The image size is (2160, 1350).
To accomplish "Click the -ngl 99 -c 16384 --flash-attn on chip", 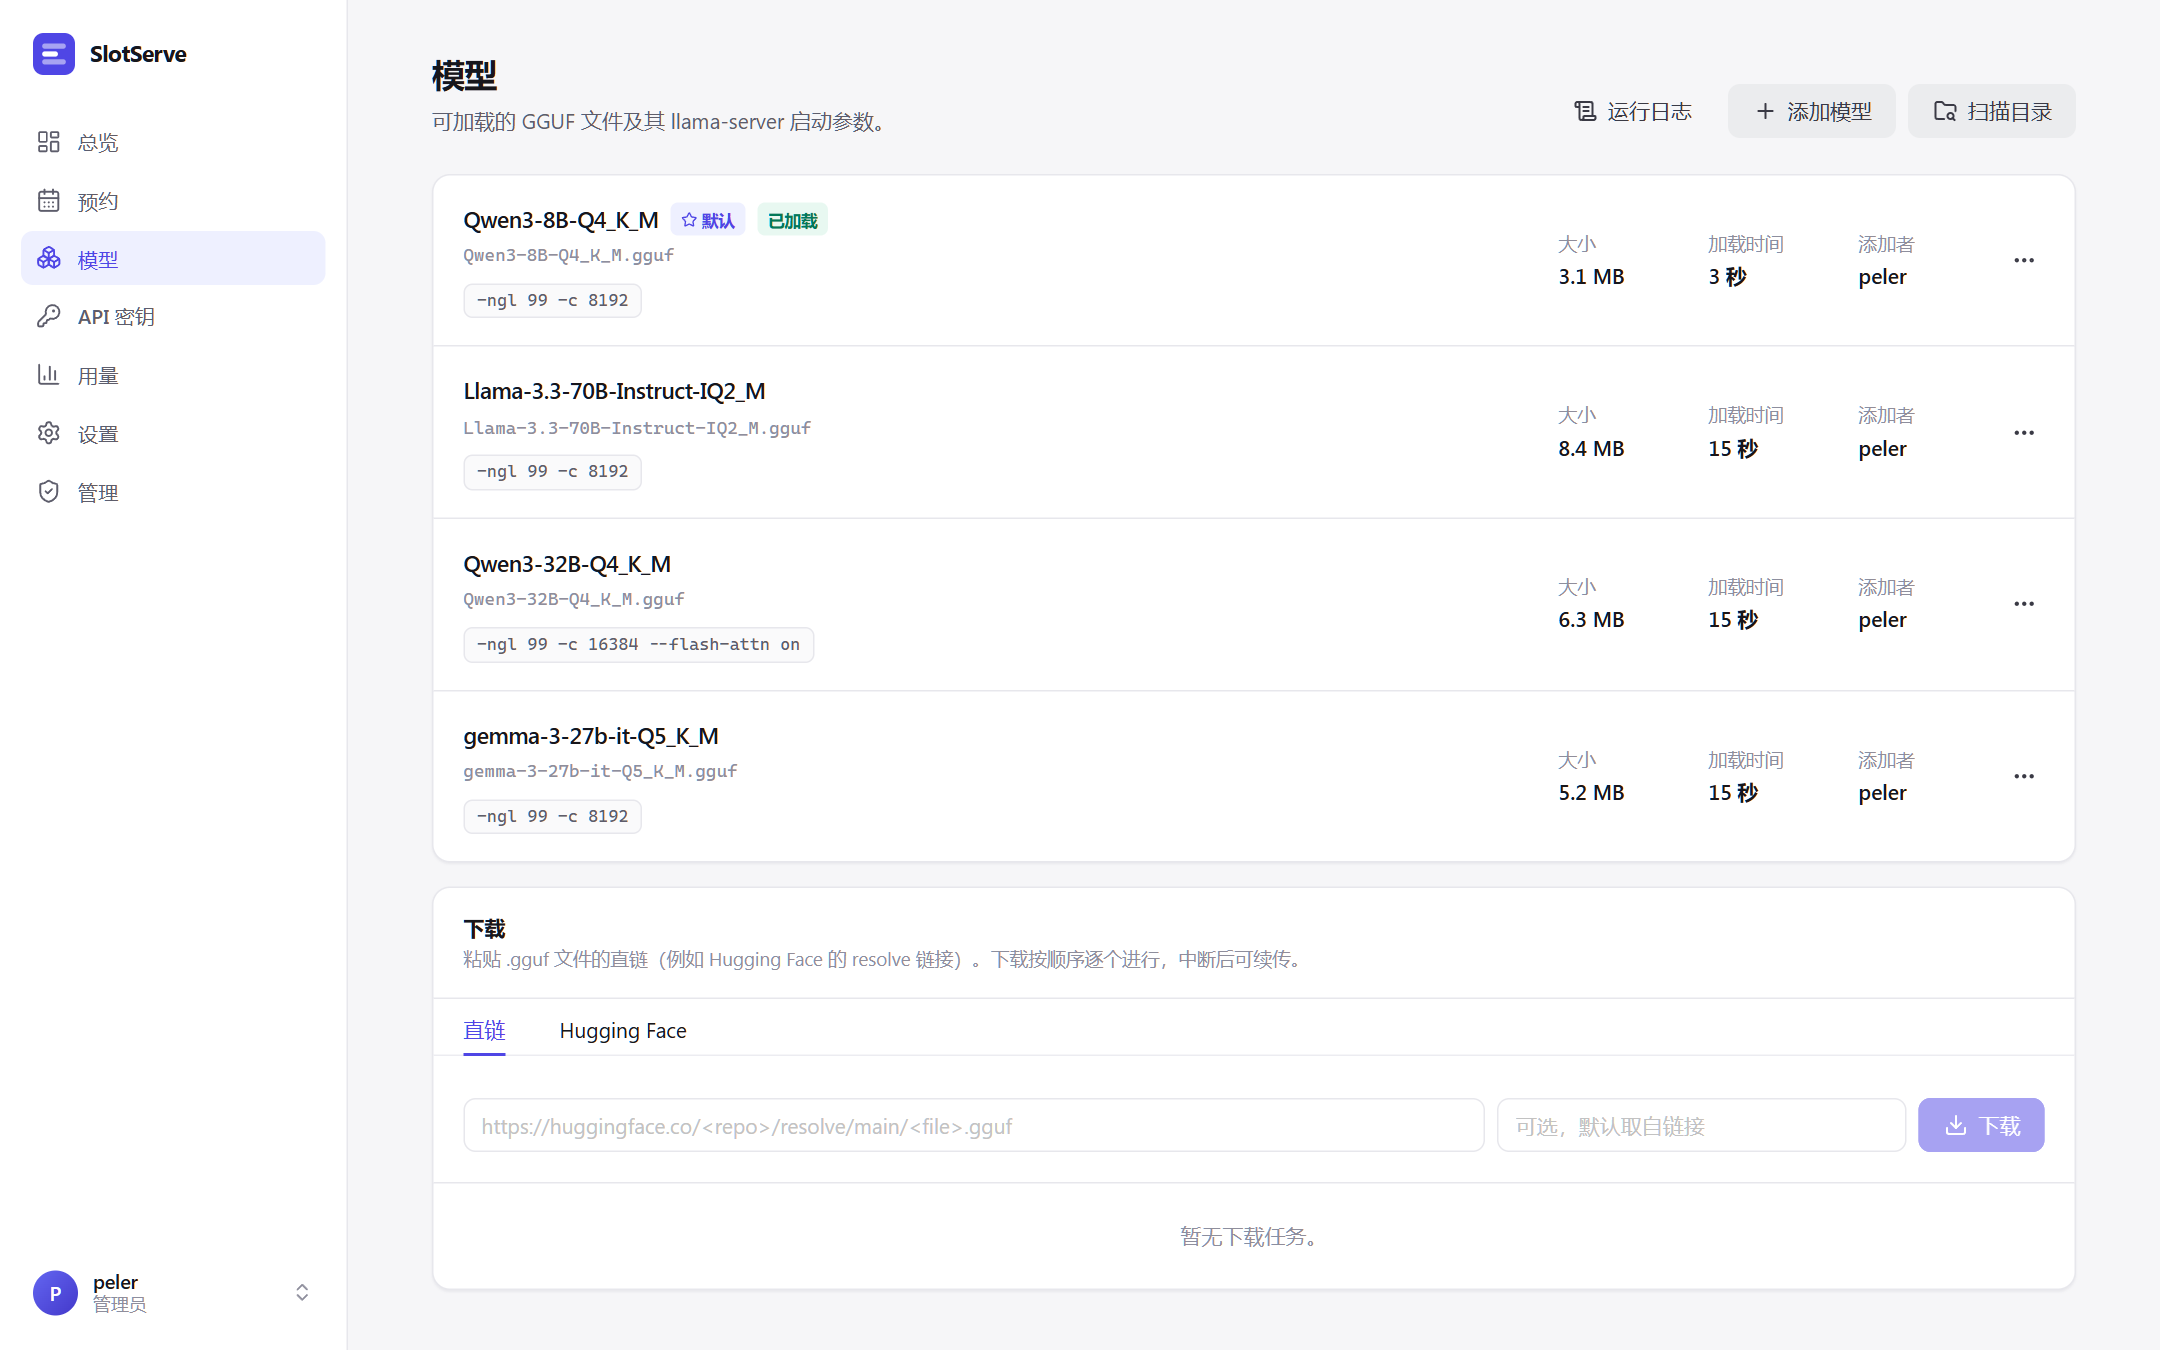I will (638, 645).
